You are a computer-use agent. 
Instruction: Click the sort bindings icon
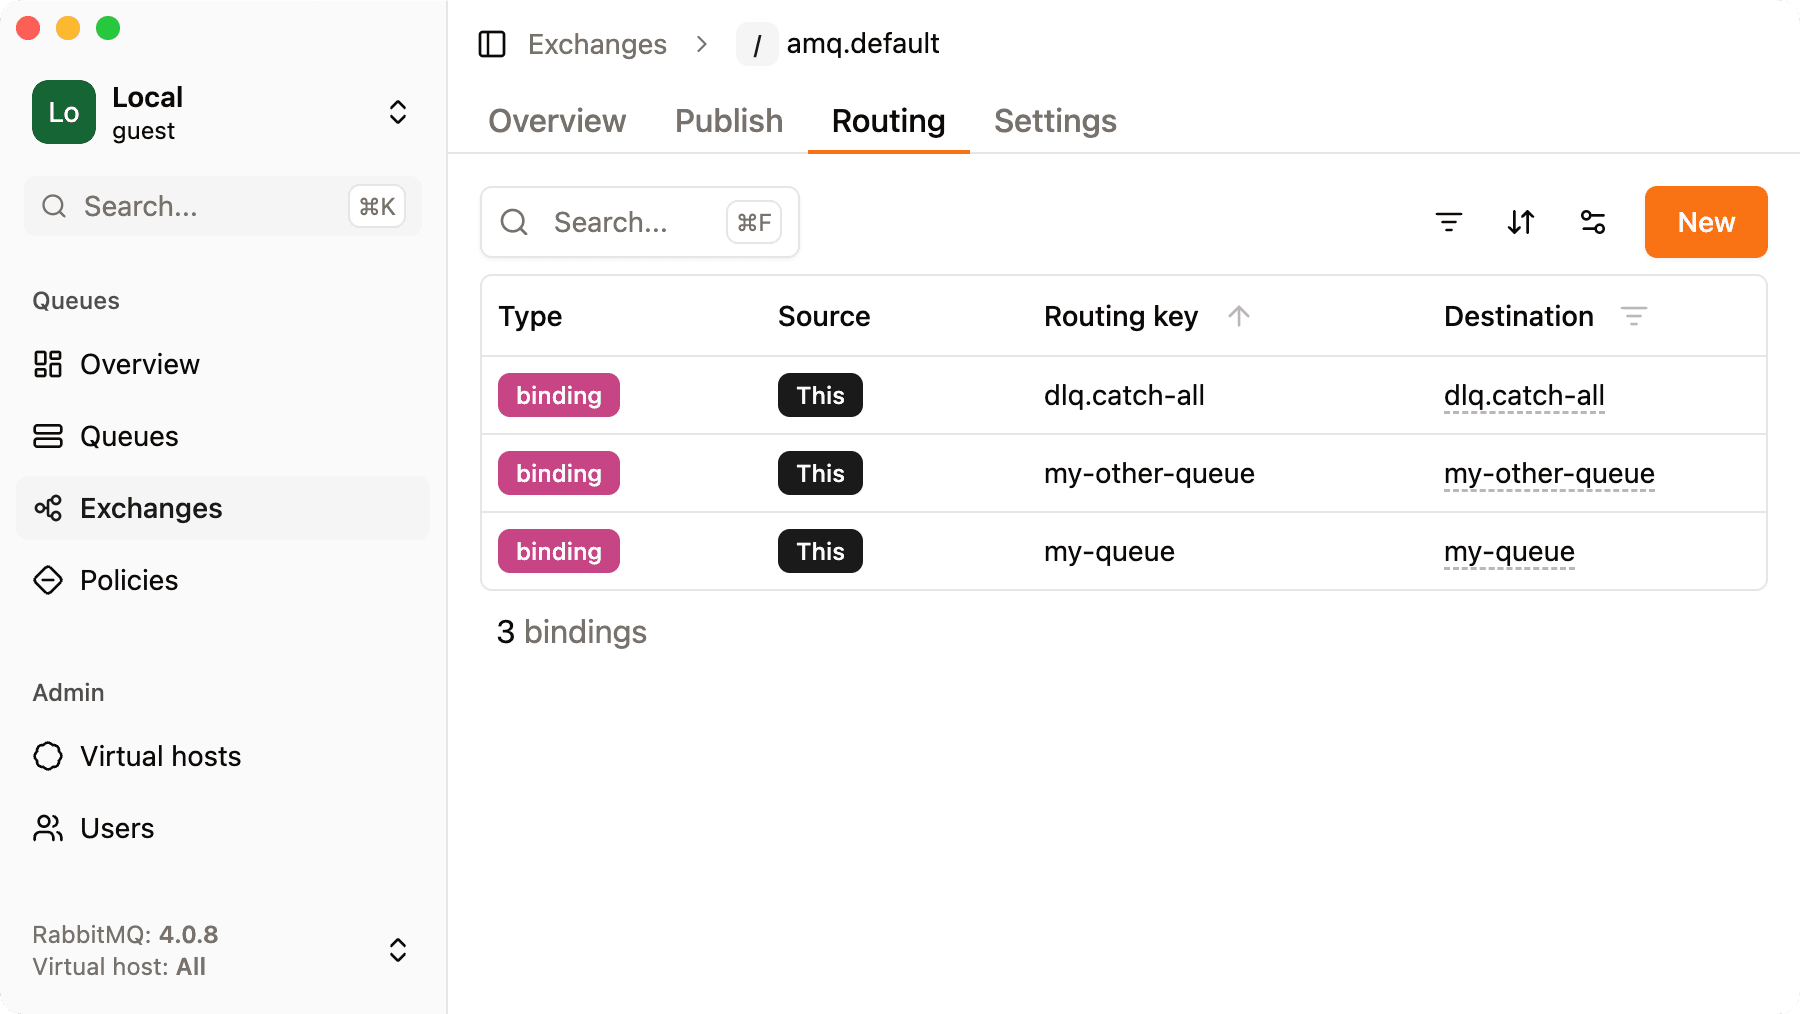click(x=1520, y=222)
